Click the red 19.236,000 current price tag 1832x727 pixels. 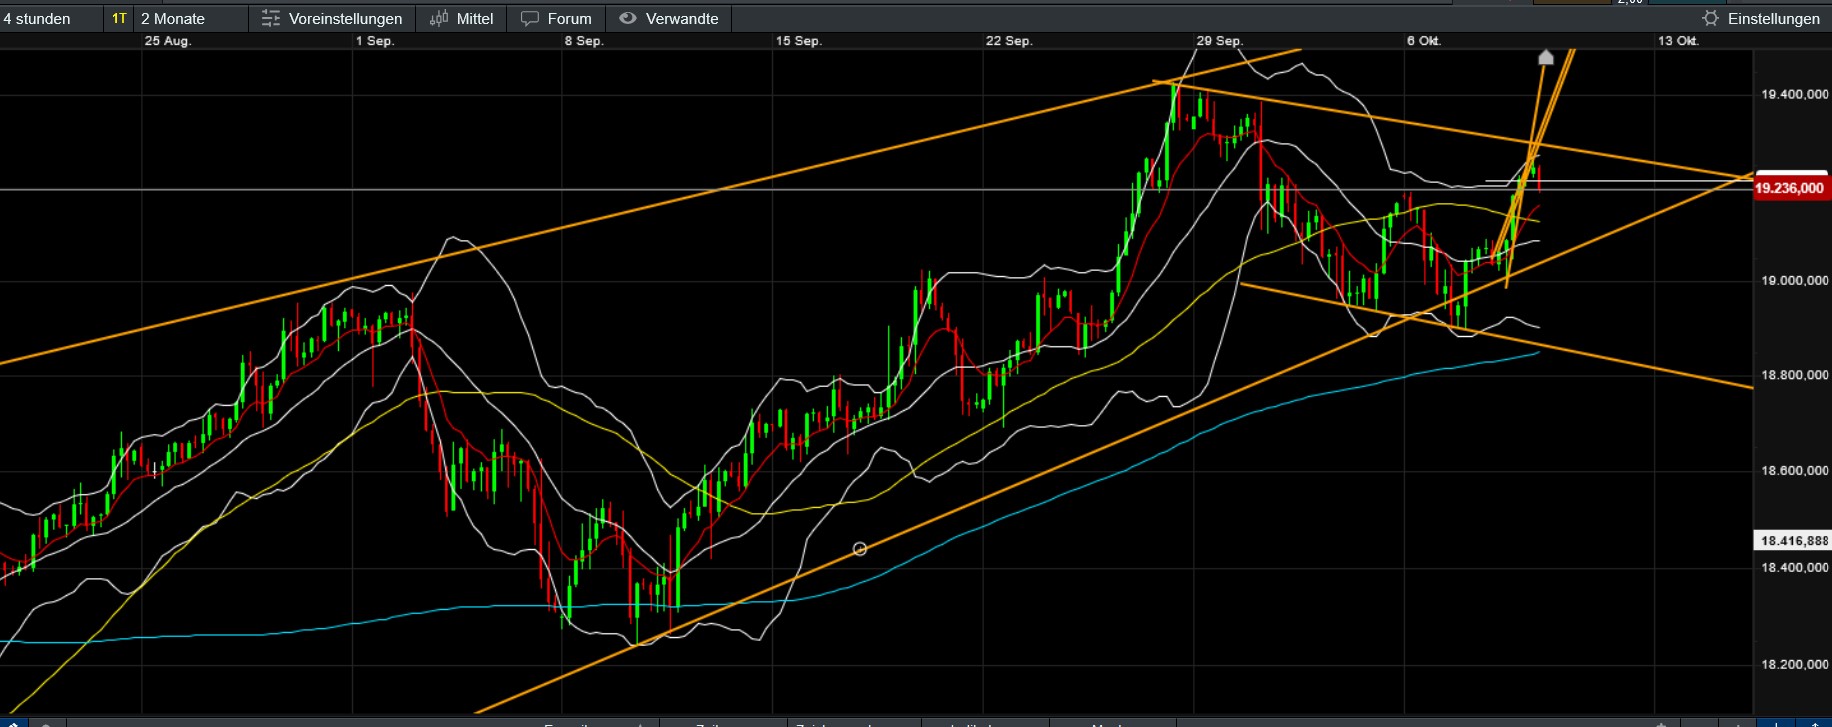click(x=1791, y=188)
